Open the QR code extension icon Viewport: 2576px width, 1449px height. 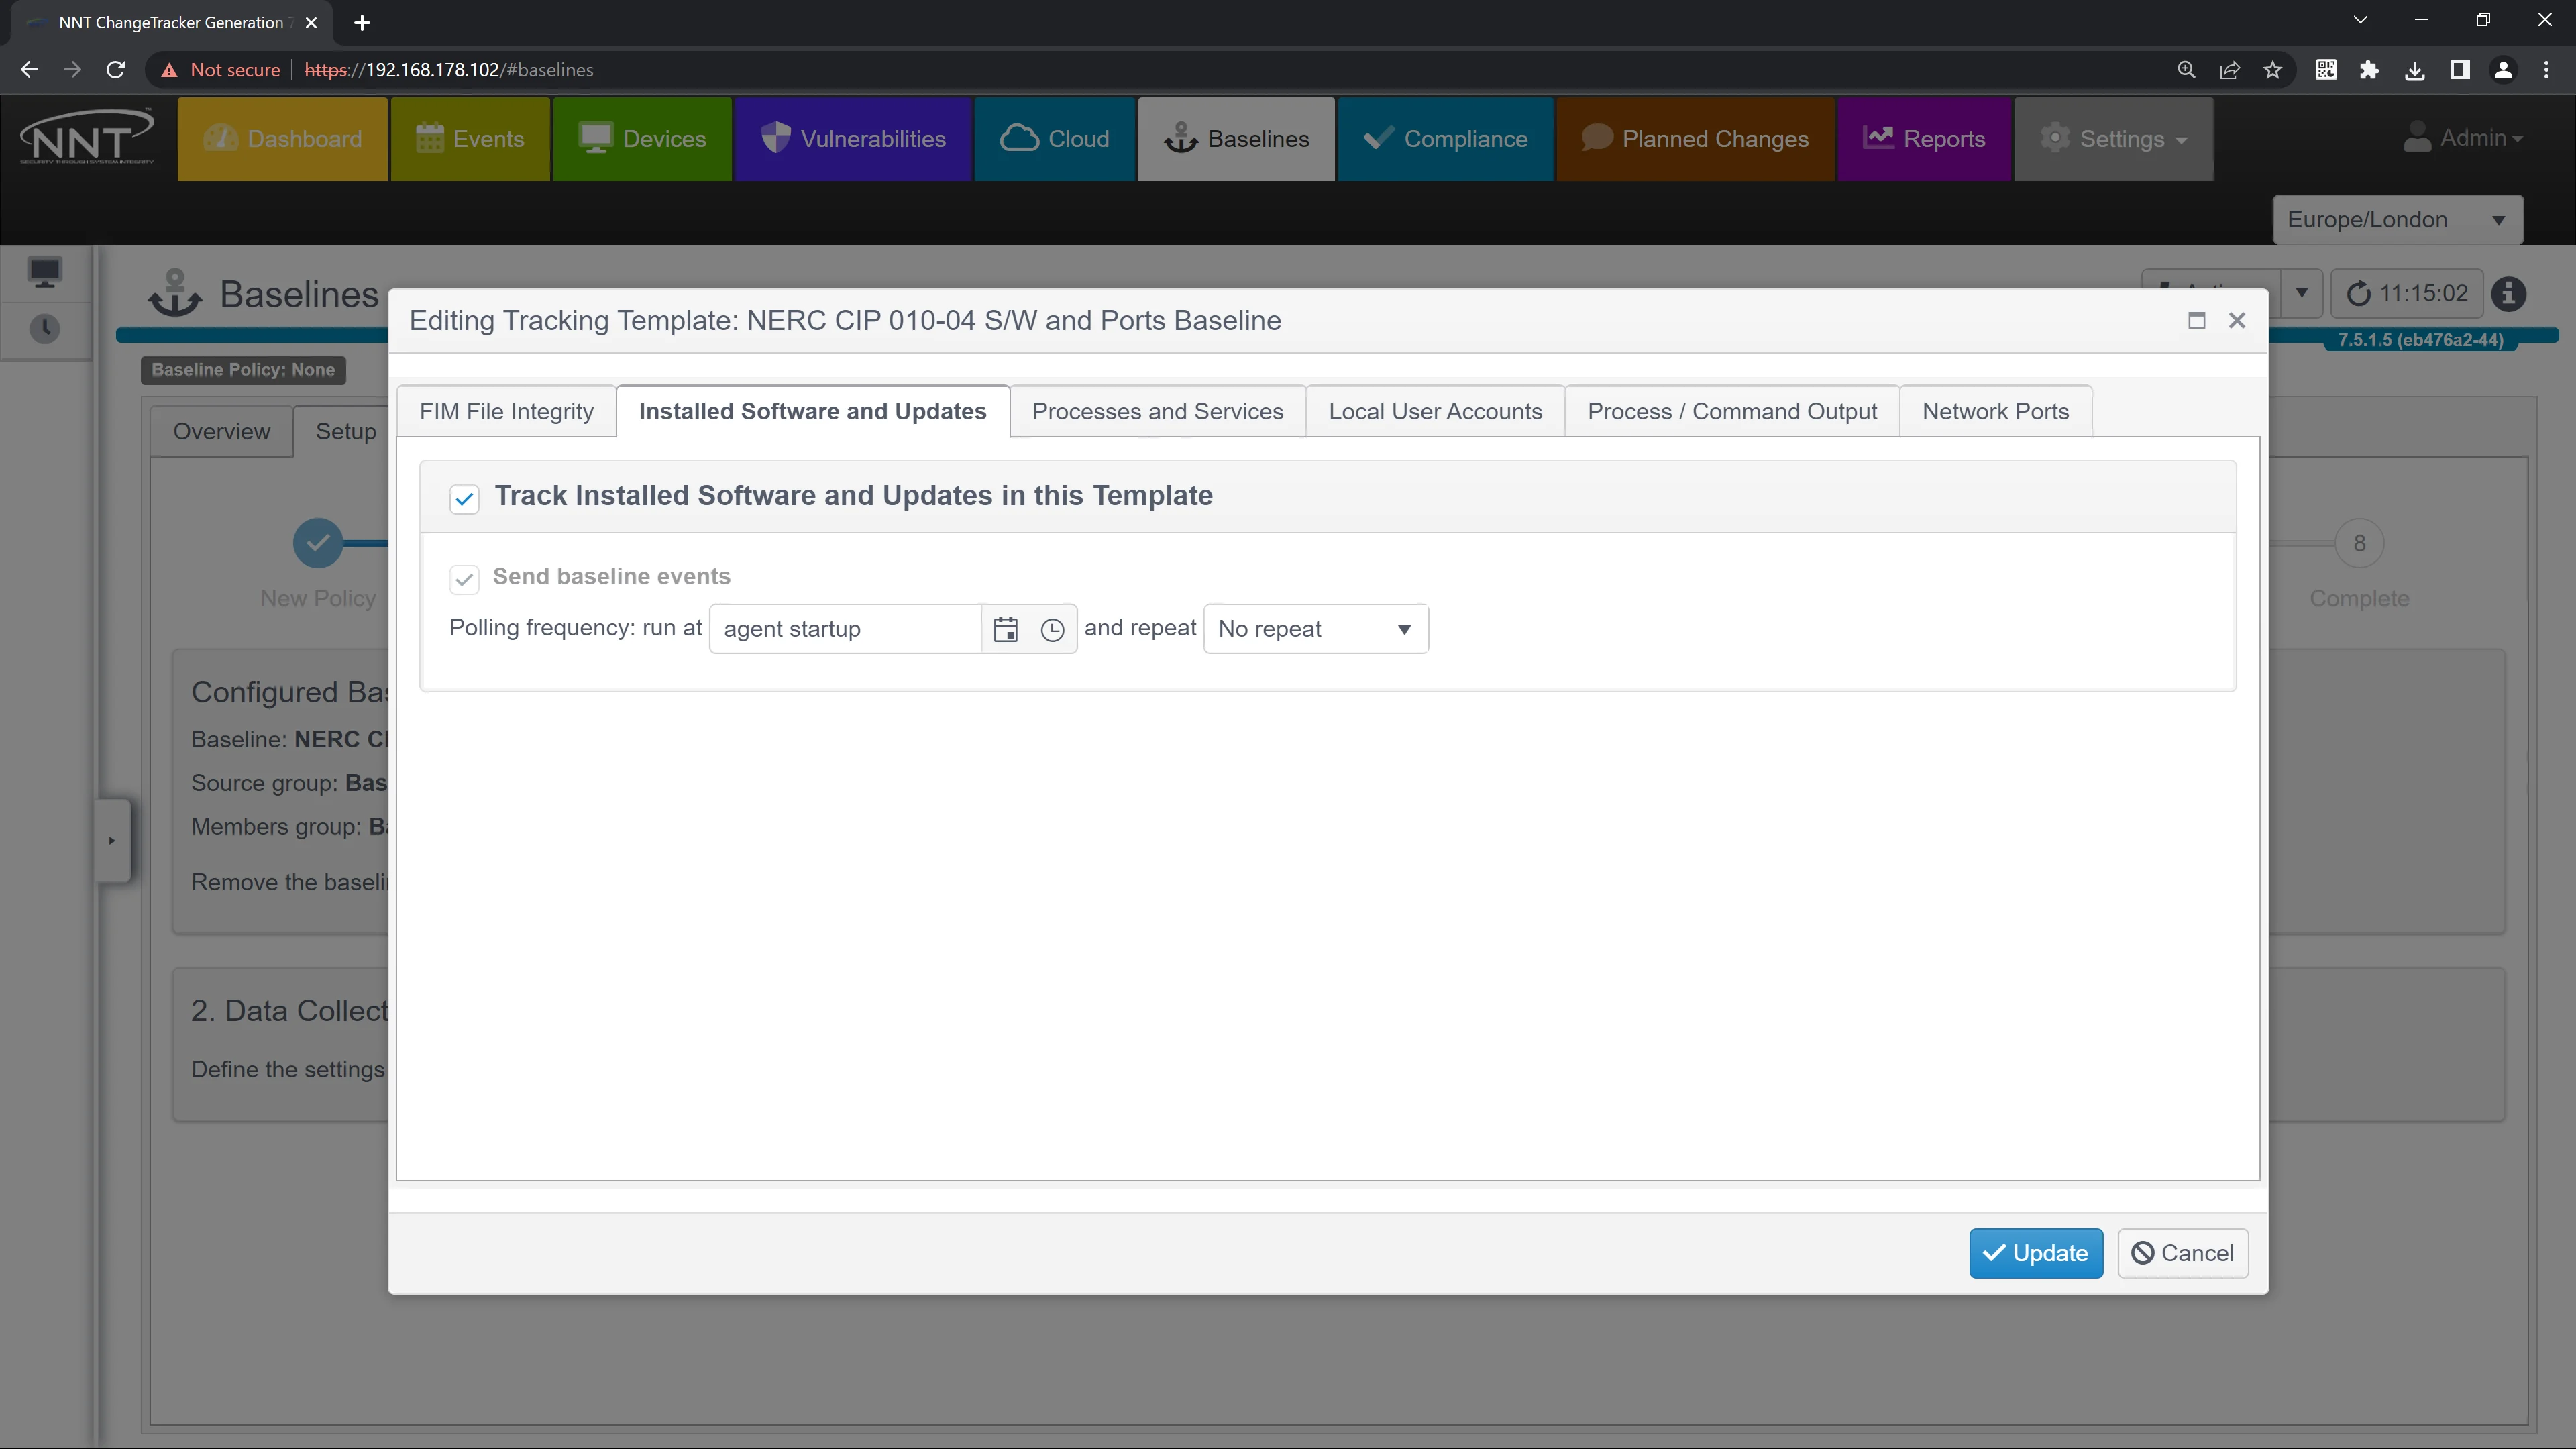click(x=2326, y=70)
